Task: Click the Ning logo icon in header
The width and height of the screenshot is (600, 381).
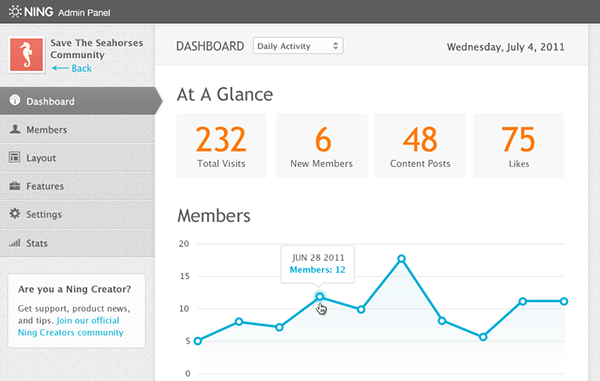Action: [x=15, y=11]
